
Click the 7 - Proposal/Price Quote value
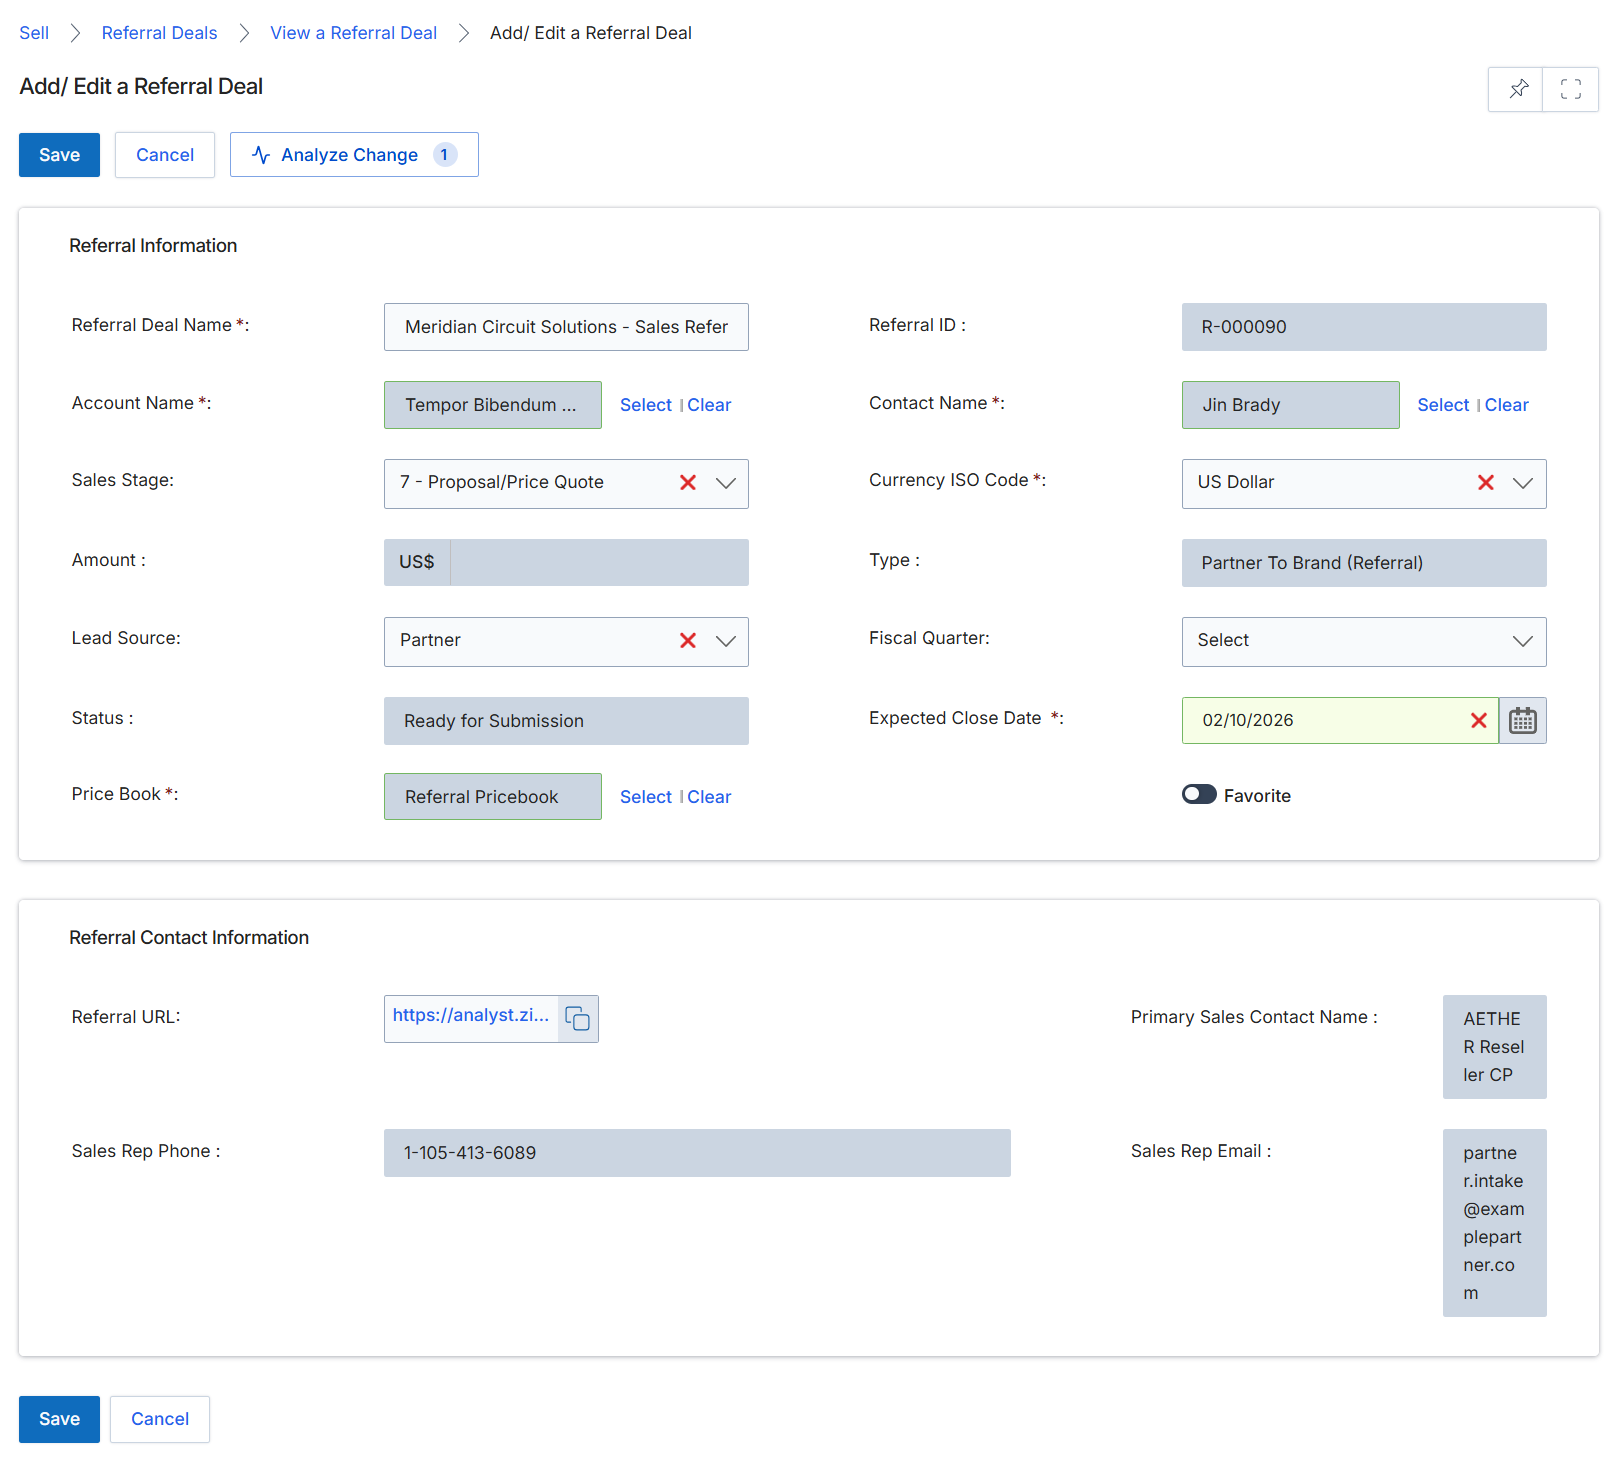(502, 482)
